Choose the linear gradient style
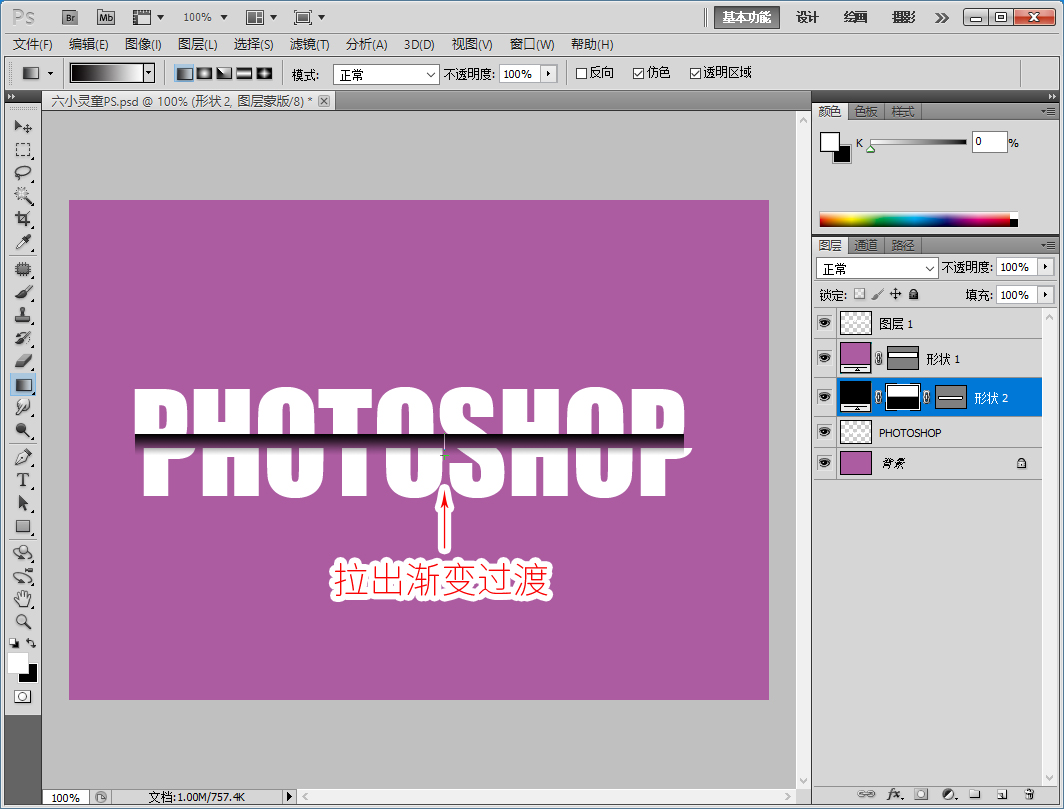This screenshot has height=809, width=1064. click(184, 73)
